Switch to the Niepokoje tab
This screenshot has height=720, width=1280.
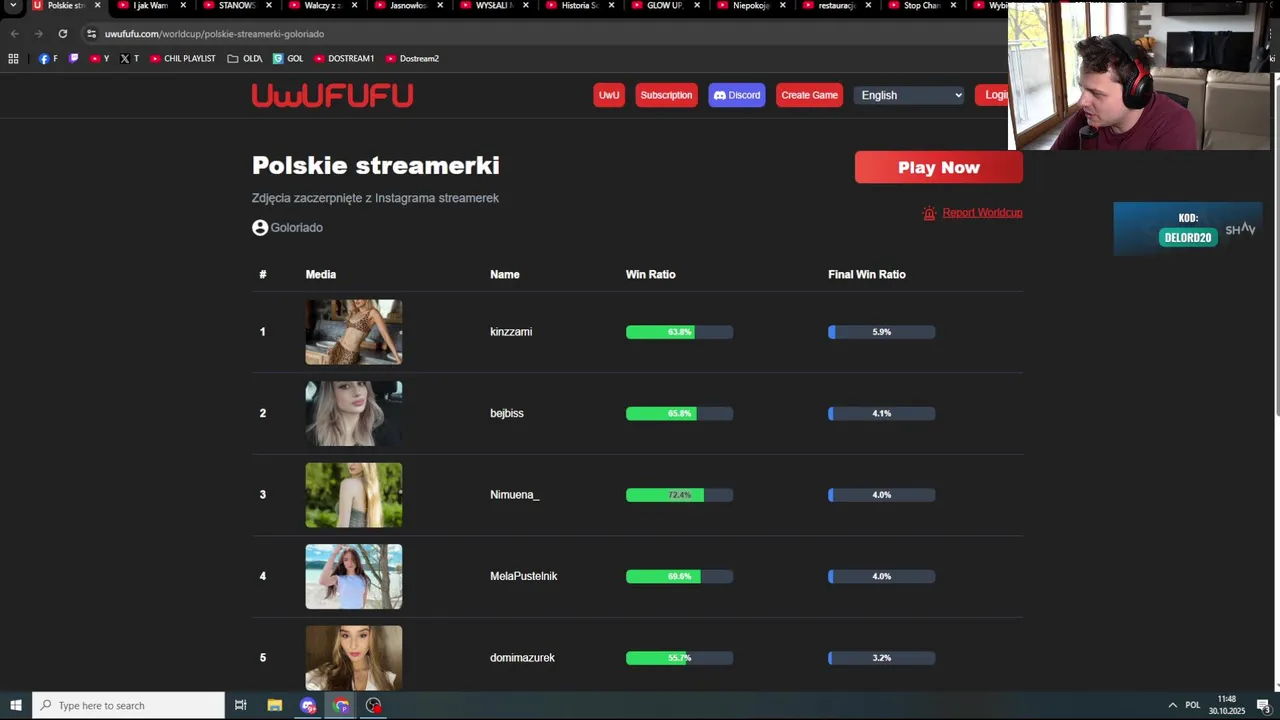click(x=750, y=6)
